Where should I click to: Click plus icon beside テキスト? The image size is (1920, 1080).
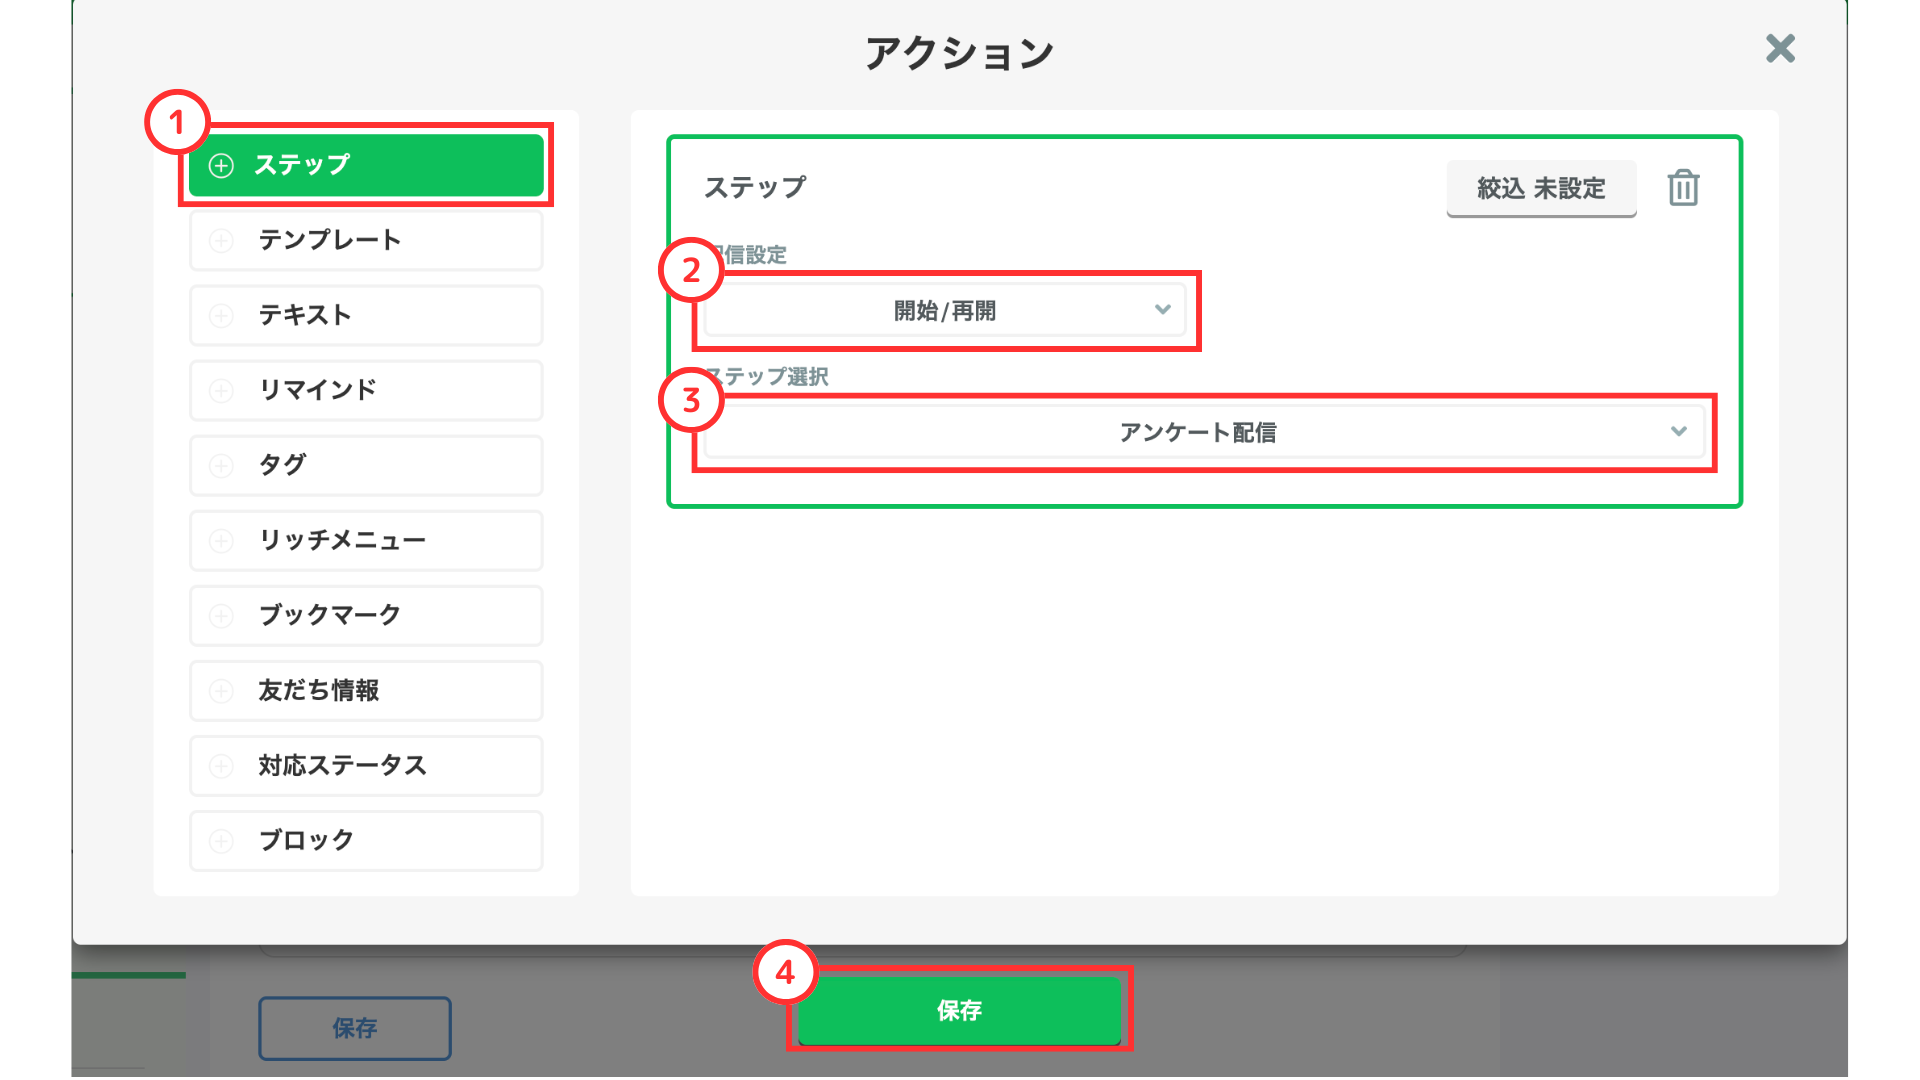click(221, 316)
